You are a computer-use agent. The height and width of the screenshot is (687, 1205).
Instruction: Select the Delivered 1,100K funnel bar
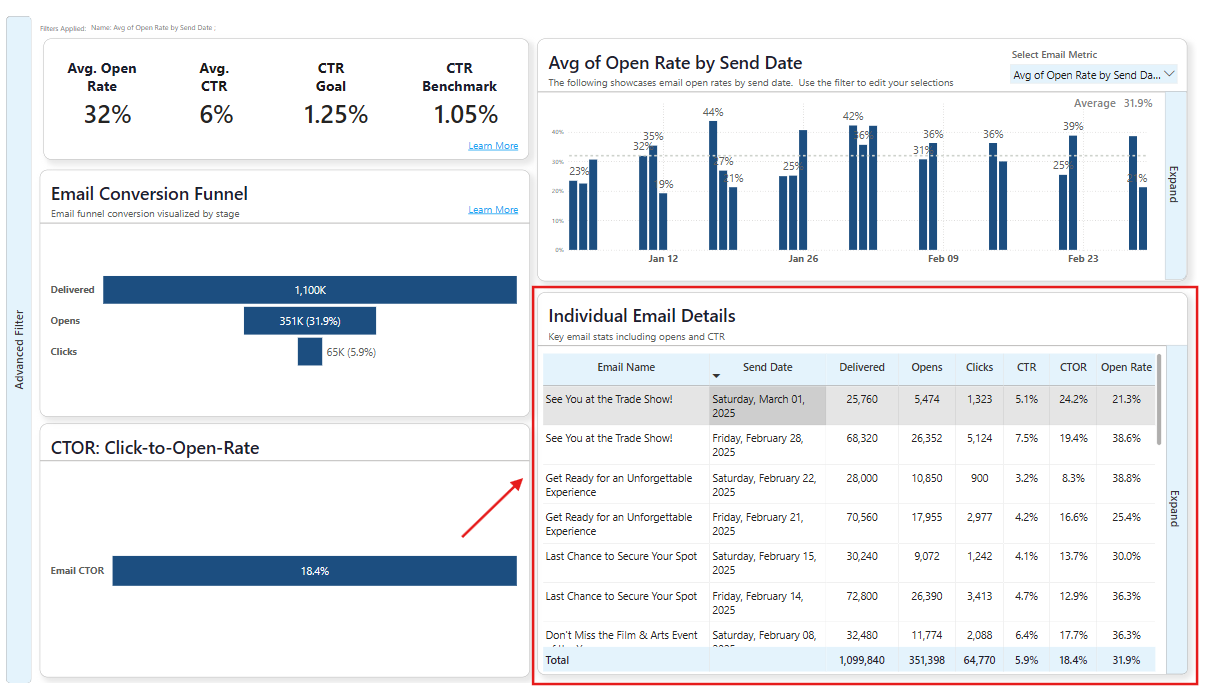309,290
